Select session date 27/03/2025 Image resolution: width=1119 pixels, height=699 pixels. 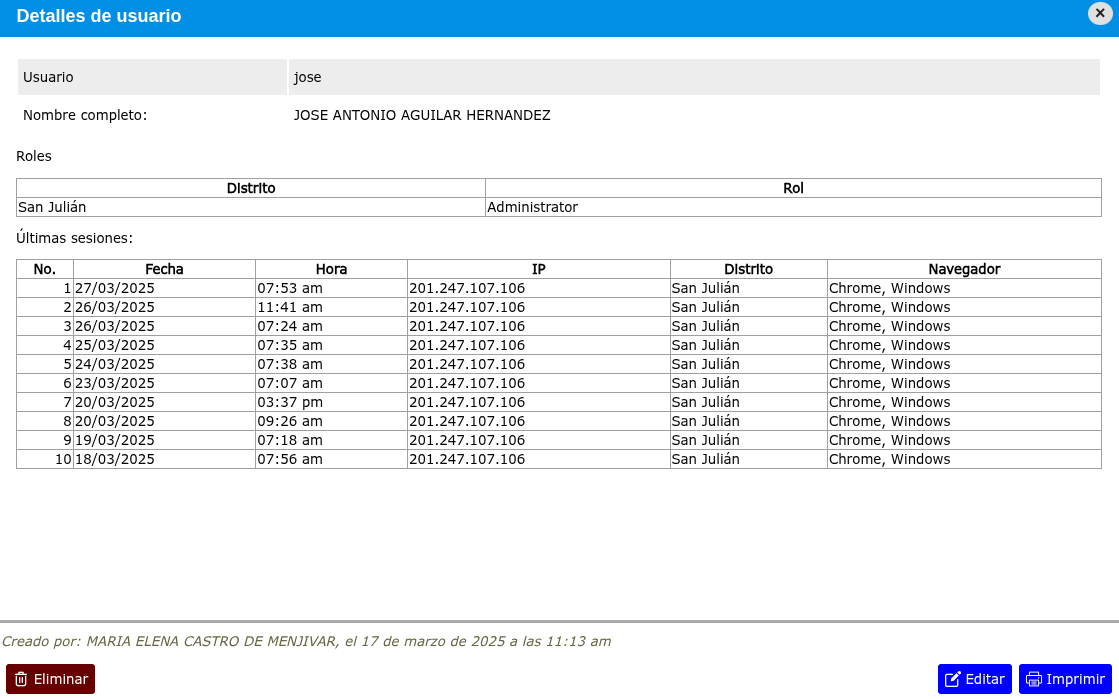point(115,288)
